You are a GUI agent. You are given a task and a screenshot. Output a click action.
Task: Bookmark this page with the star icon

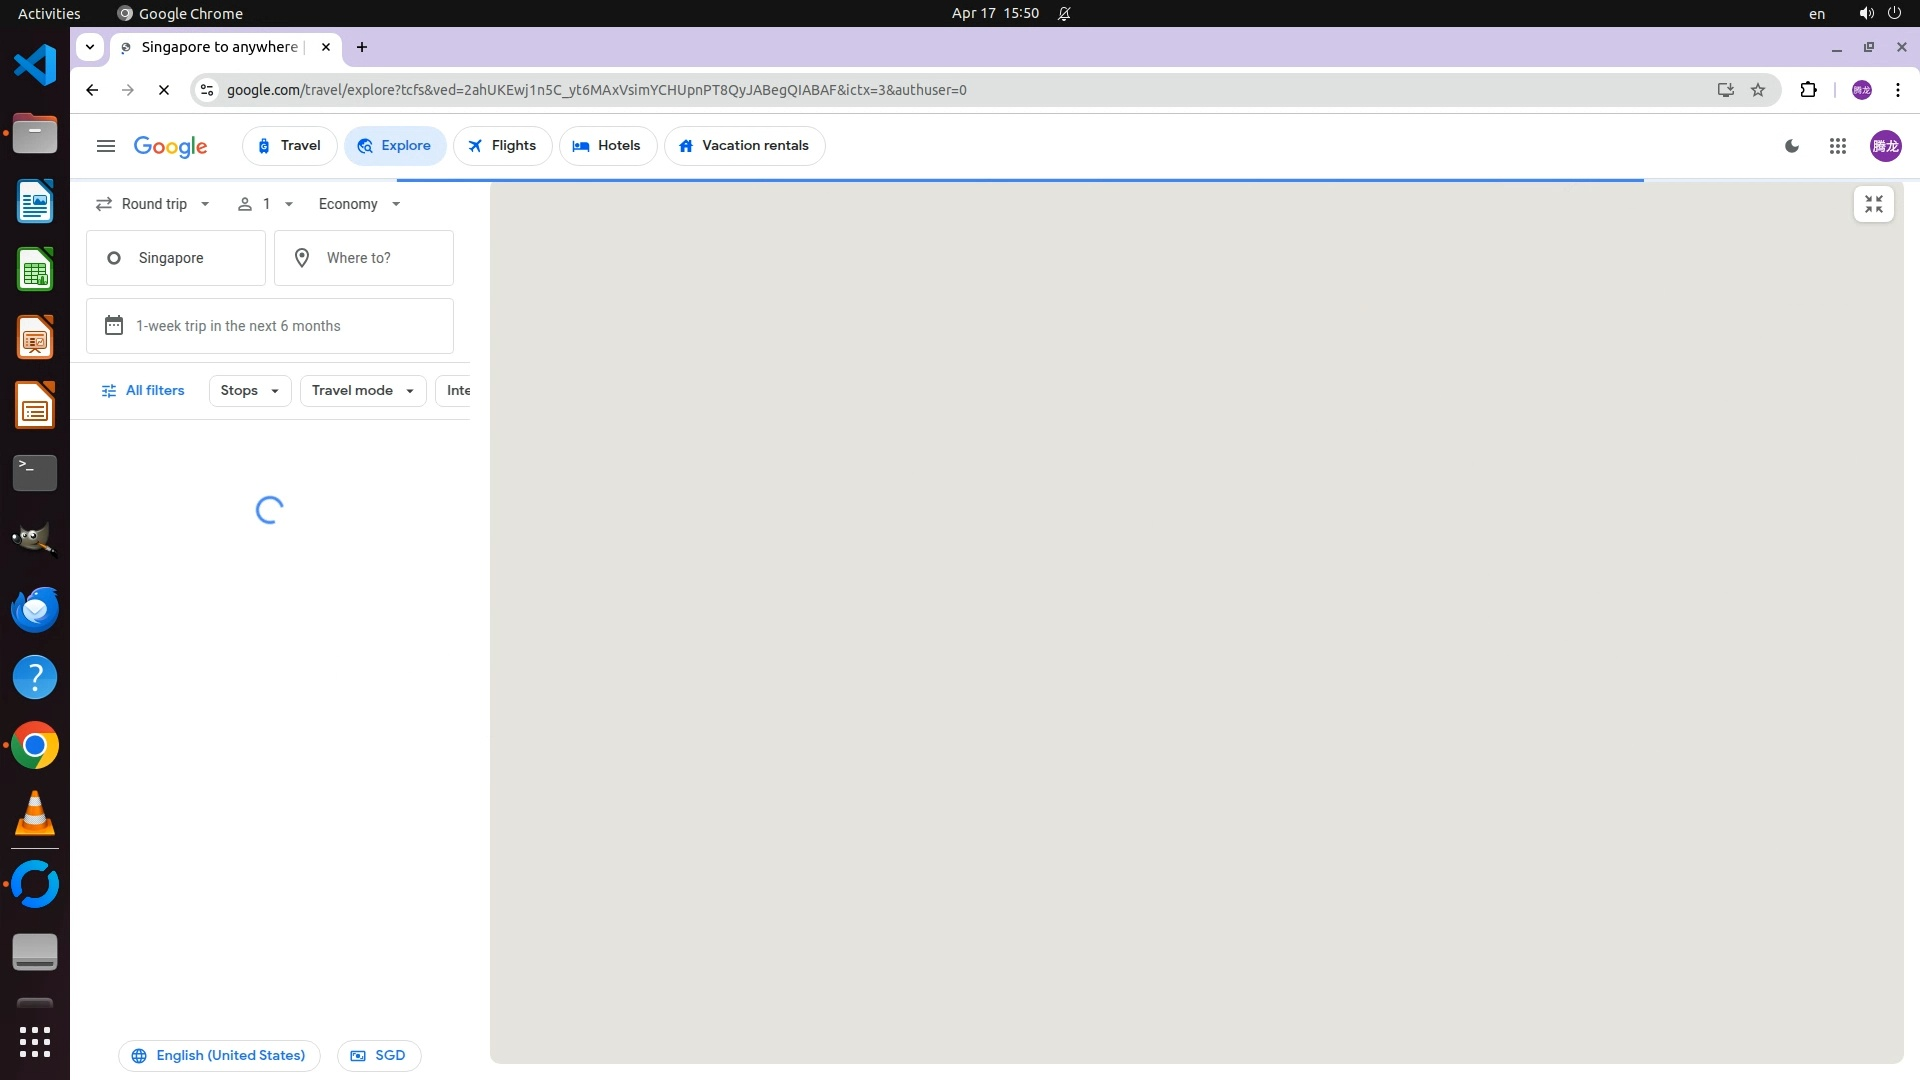tap(1758, 90)
